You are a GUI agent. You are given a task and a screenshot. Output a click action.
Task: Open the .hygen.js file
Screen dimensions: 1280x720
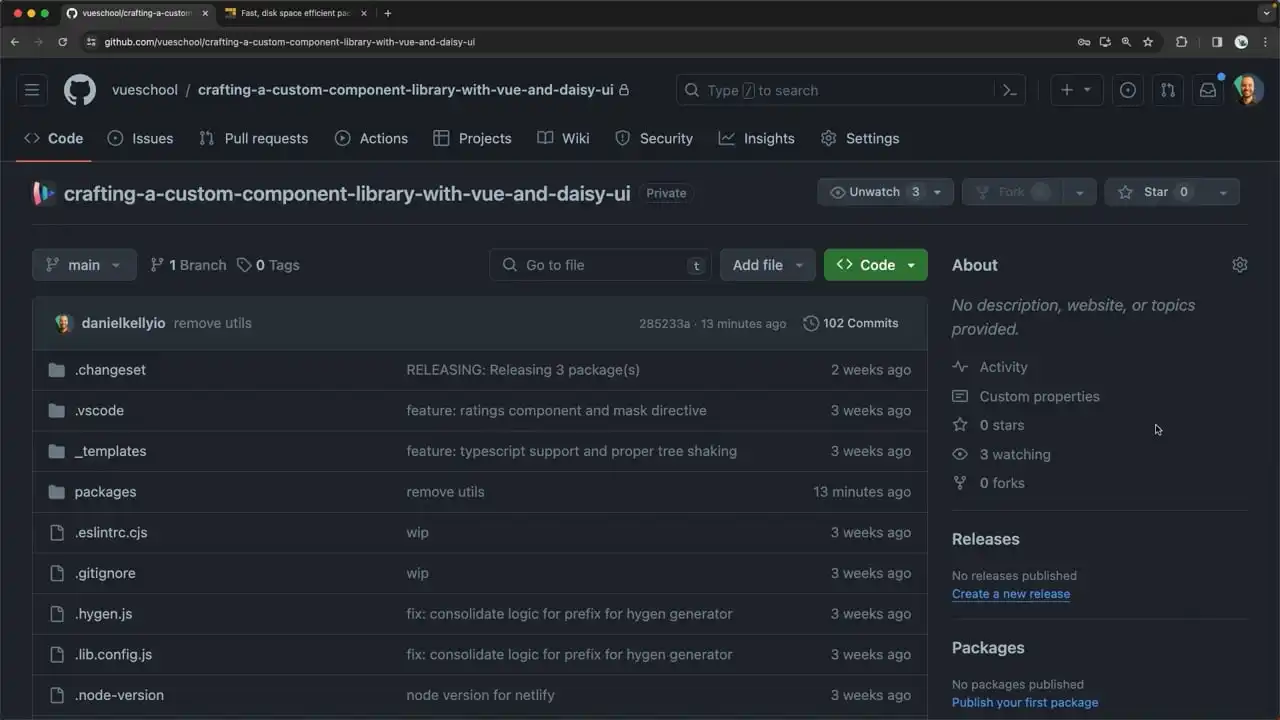tap(103, 614)
